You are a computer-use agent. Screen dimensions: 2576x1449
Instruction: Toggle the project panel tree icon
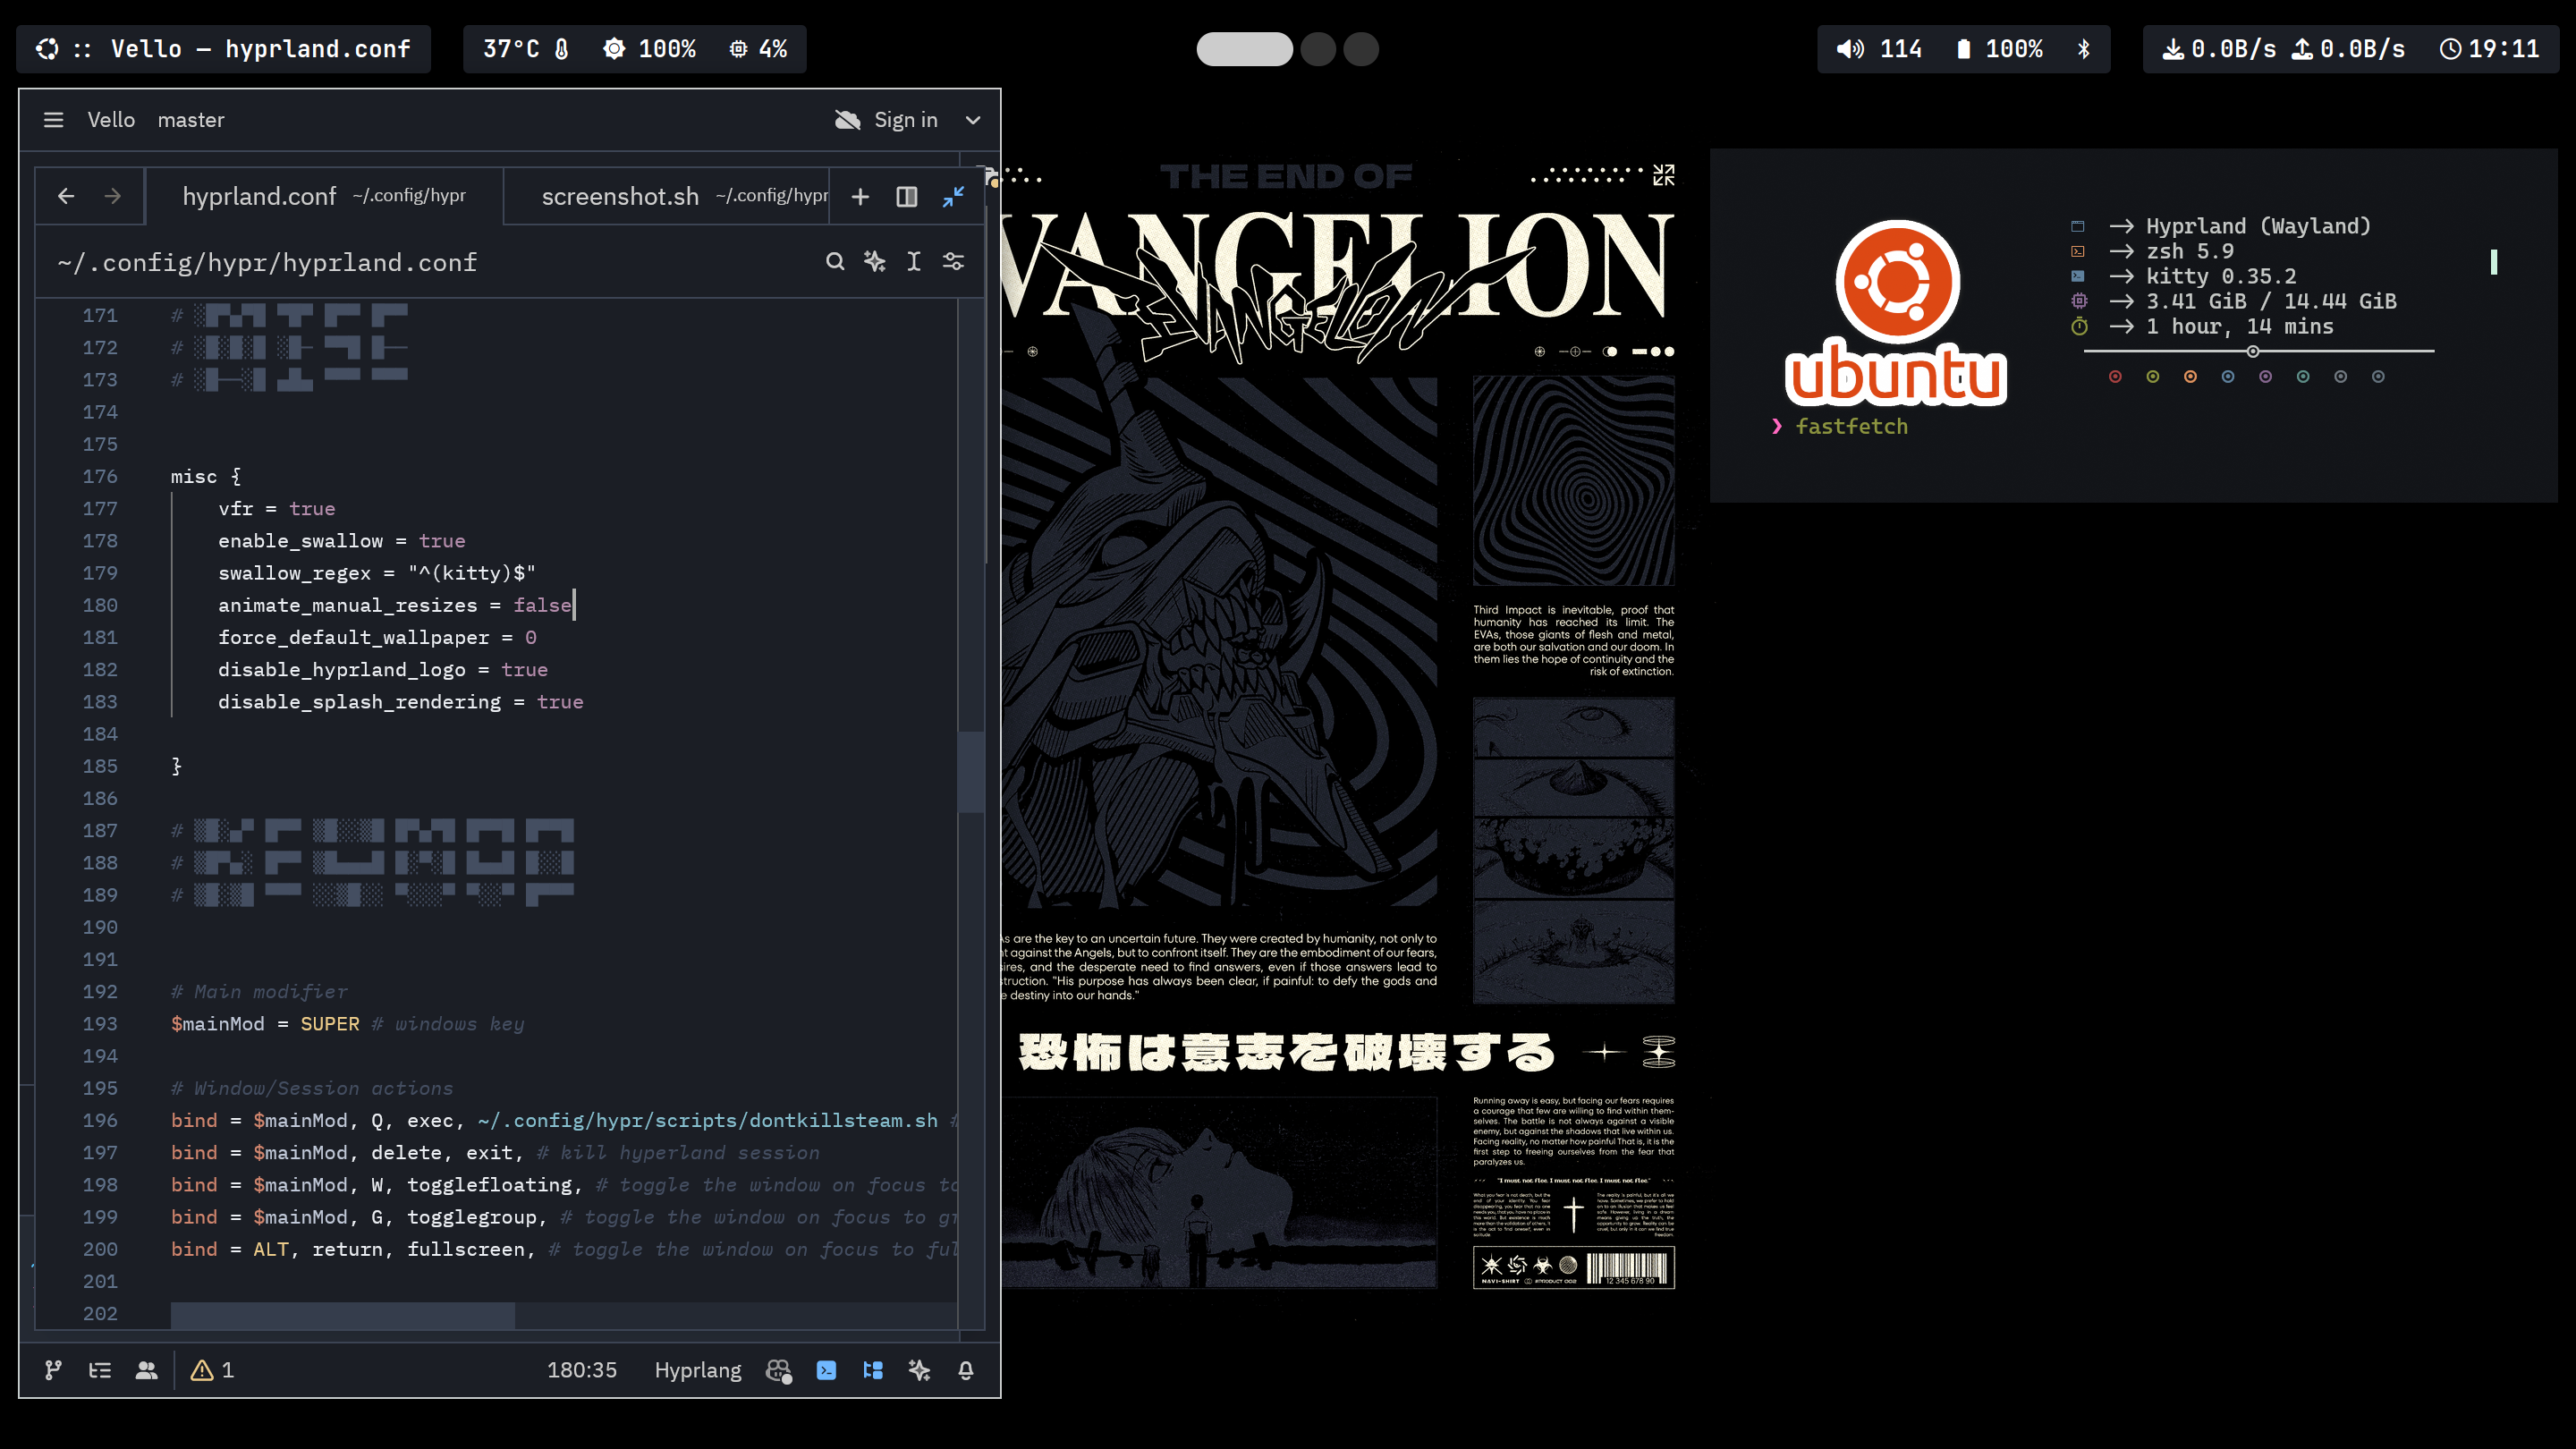[872, 1370]
